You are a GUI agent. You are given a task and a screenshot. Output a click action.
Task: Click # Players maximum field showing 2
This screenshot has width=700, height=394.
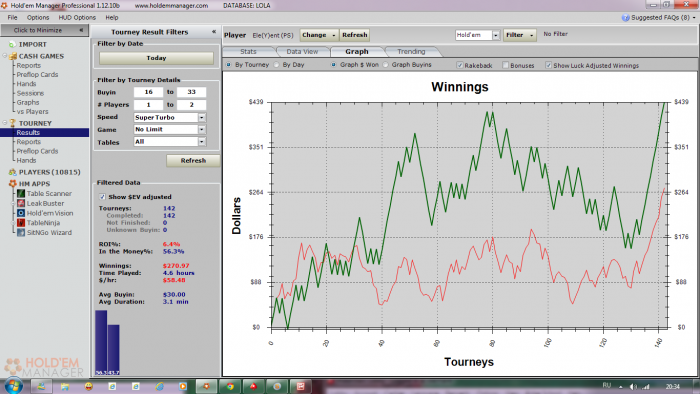pos(192,105)
